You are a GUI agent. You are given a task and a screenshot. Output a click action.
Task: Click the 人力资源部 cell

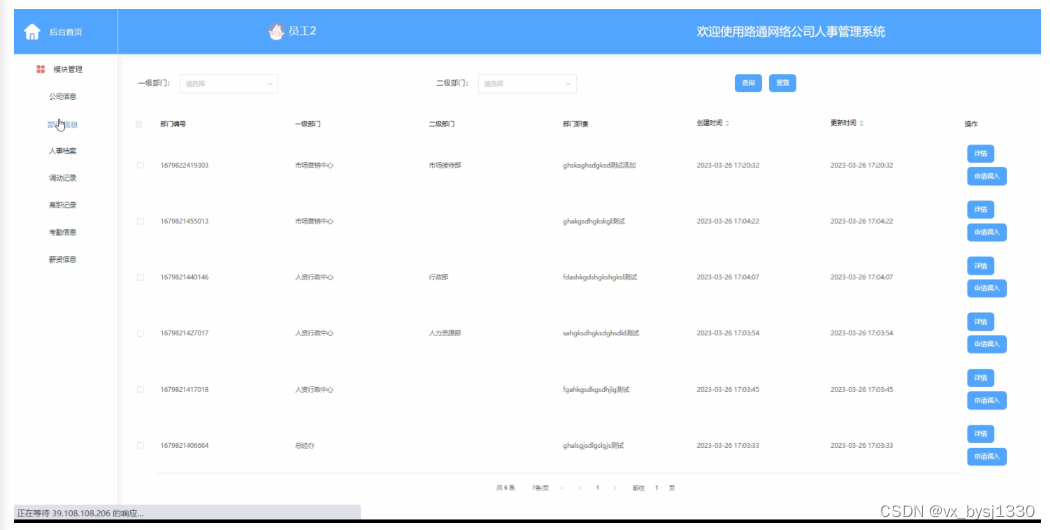point(445,333)
